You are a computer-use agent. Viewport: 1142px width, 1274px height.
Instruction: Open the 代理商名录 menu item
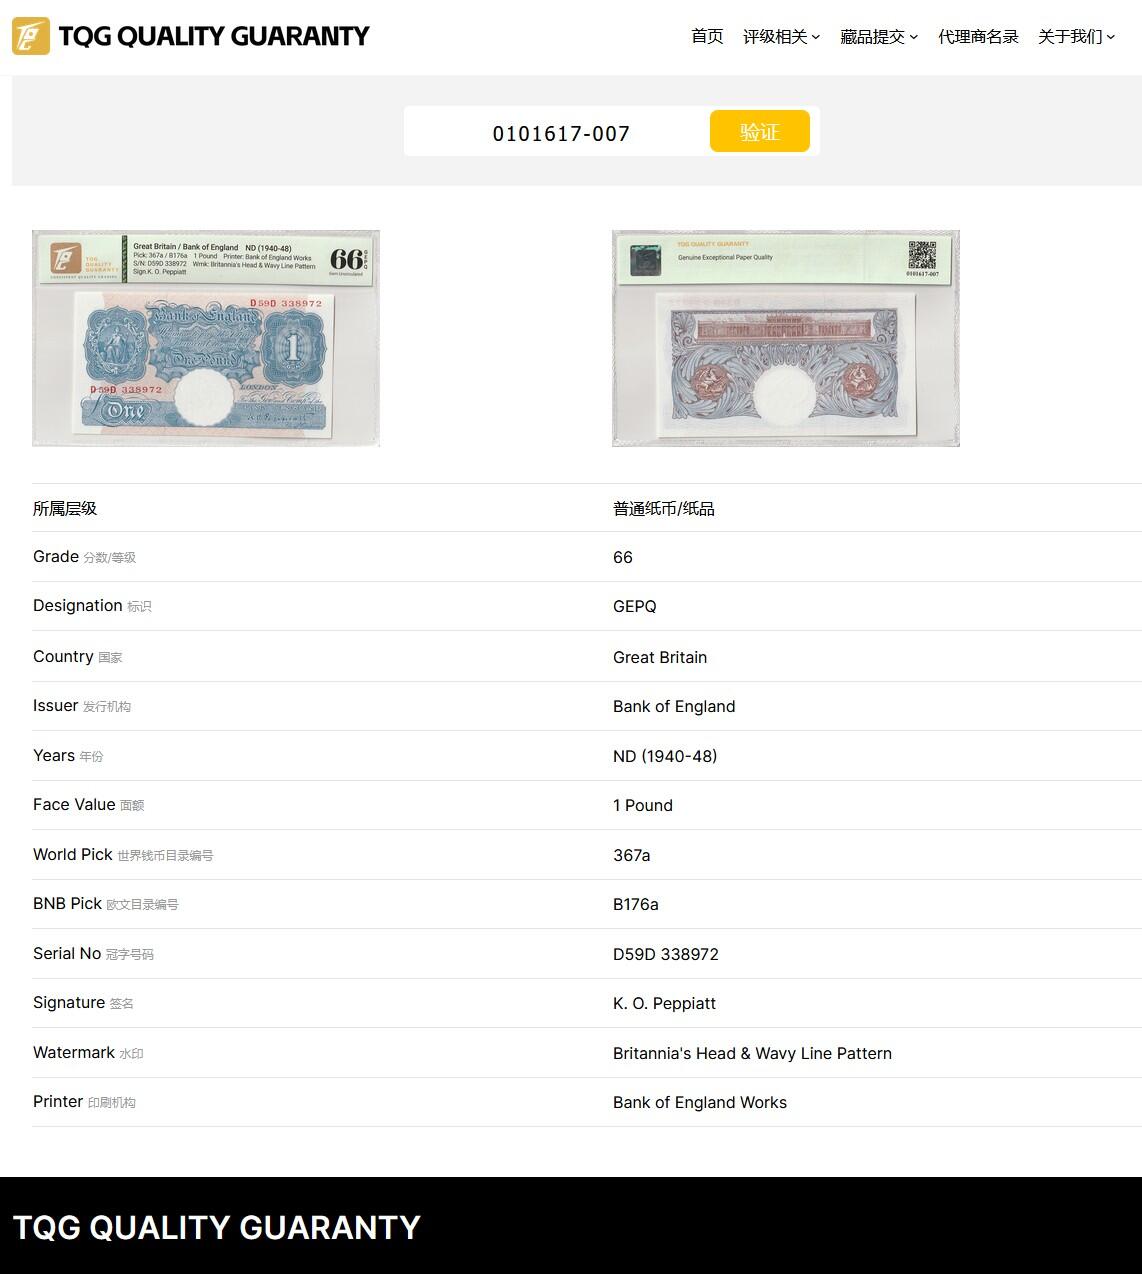[978, 37]
